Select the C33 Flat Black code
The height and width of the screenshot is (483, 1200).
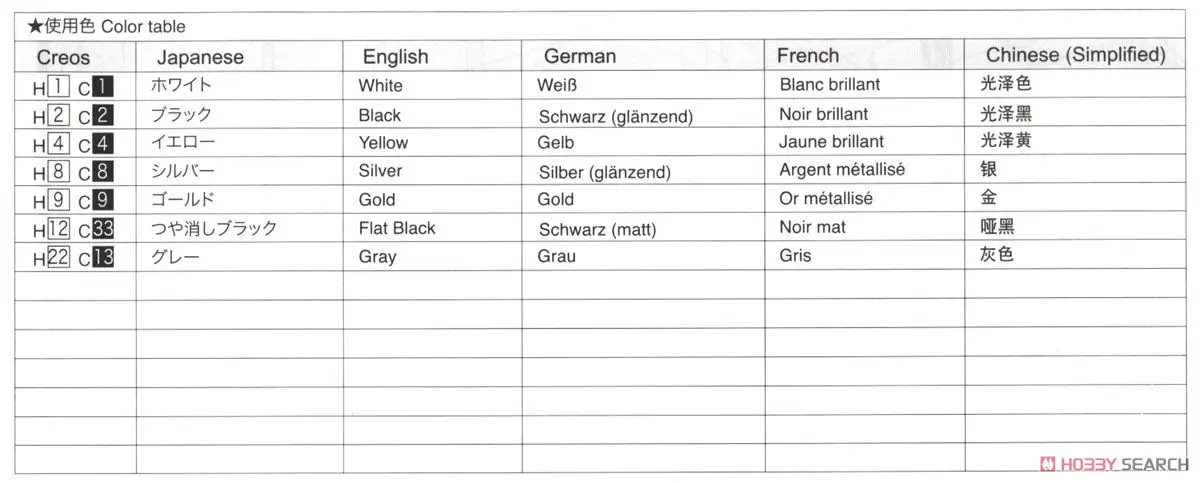tap(103, 229)
